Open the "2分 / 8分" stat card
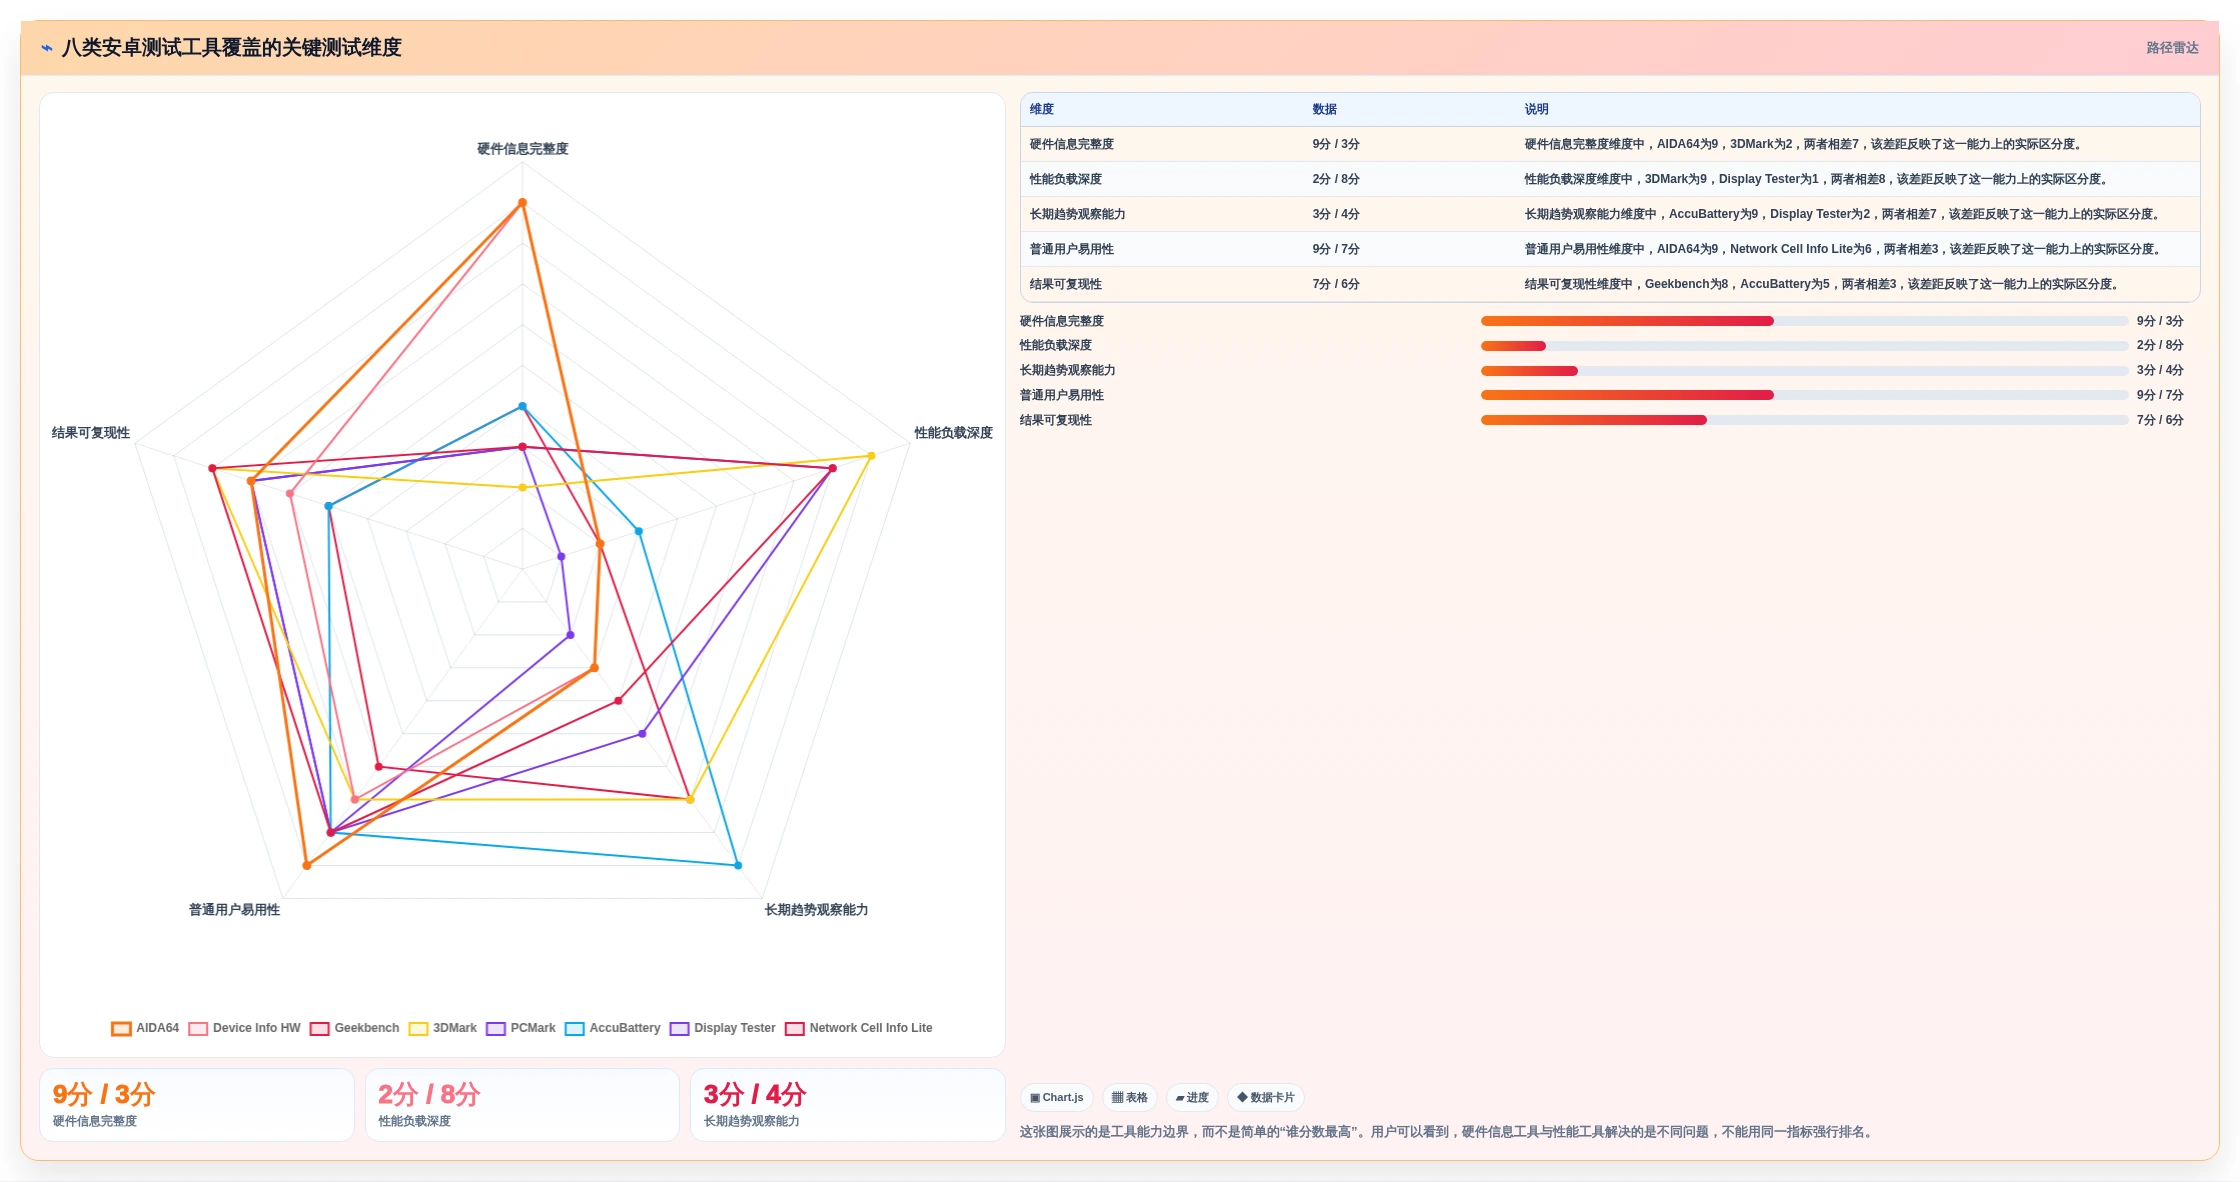Screen dimensions: 2240x1182 pyautogui.click(x=522, y=1105)
